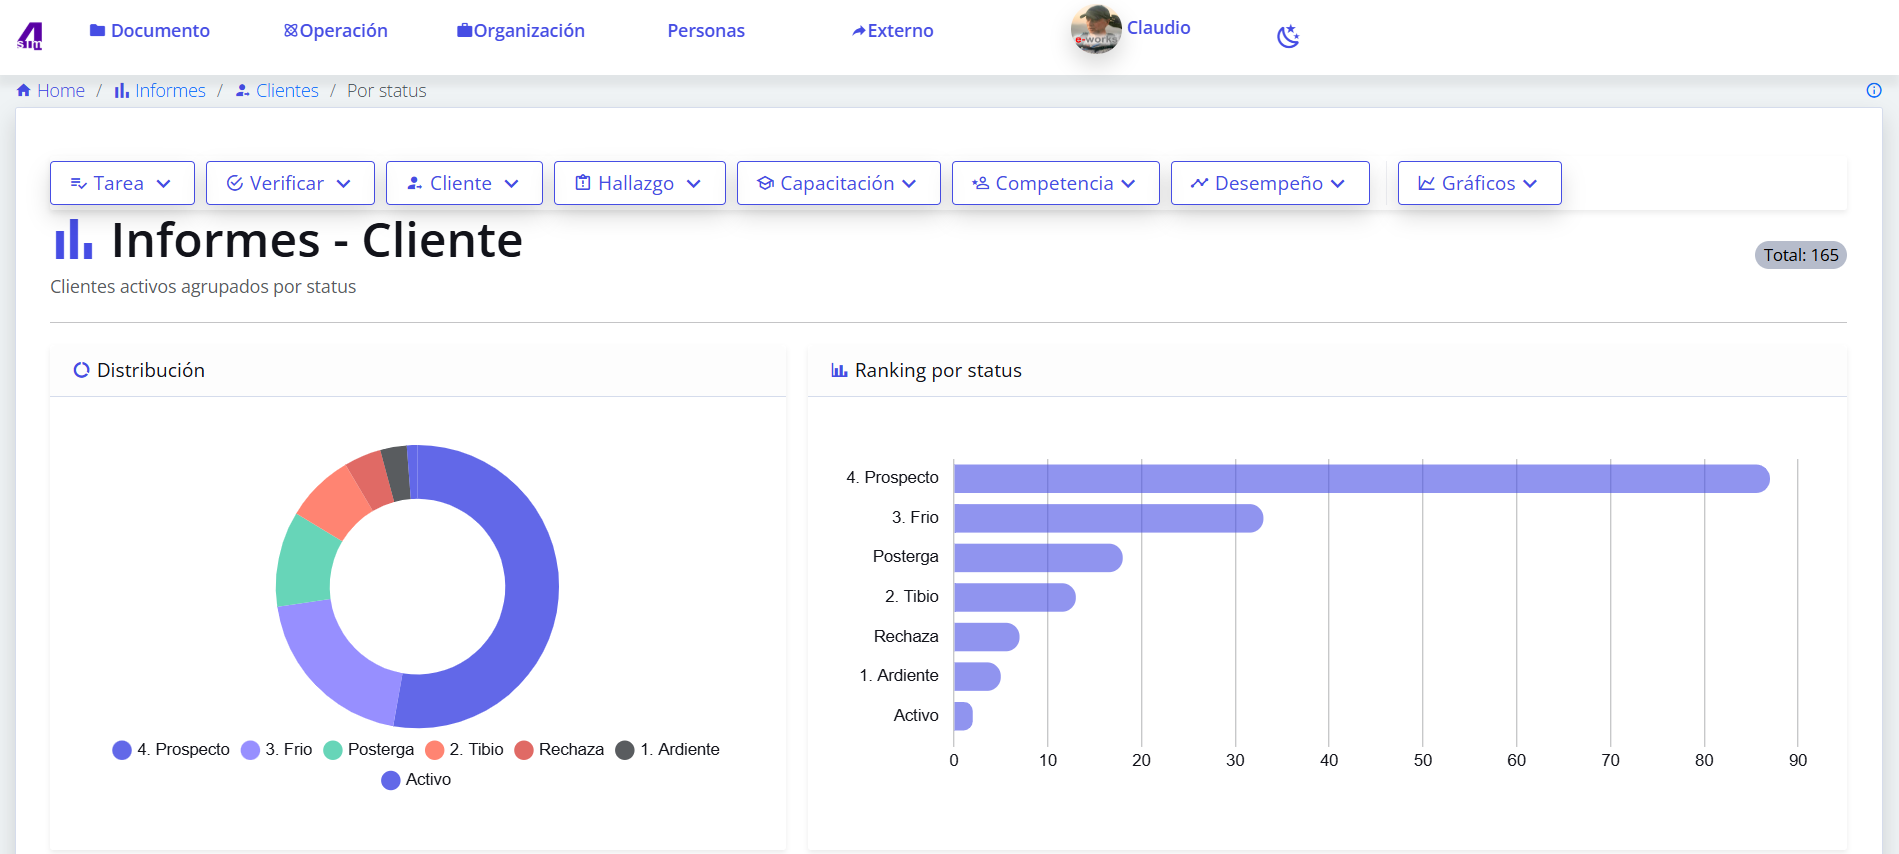Image resolution: width=1899 pixels, height=854 pixels.
Task: Toggle 4. Prospecto legend entry
Action: (x=171, y=750)
